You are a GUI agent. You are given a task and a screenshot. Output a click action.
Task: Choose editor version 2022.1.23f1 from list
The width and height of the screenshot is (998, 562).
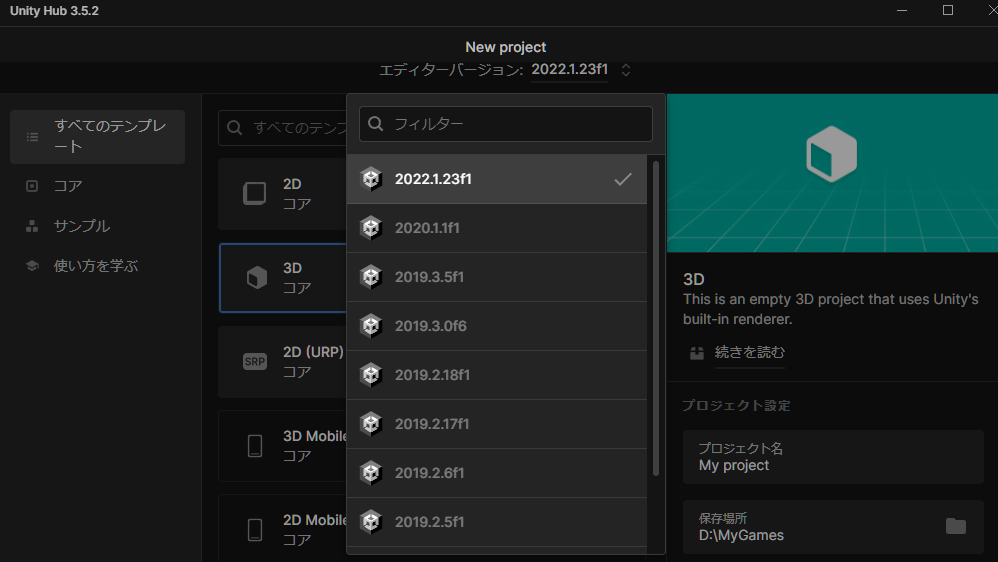coord(496,179)
